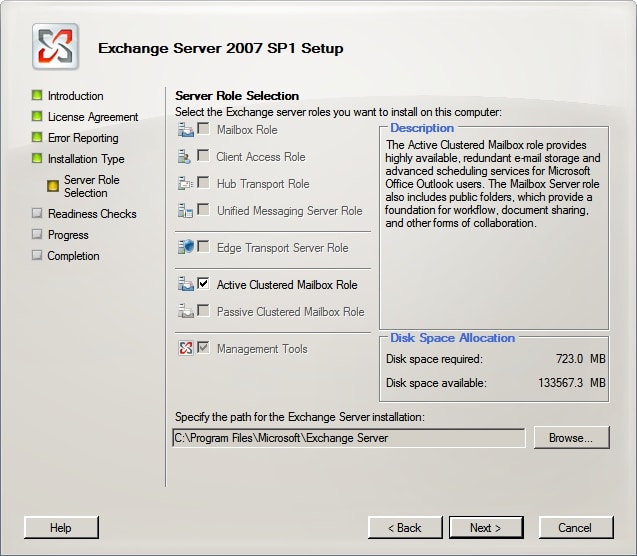Select the Readiness Checks step label

coord(92,214)
